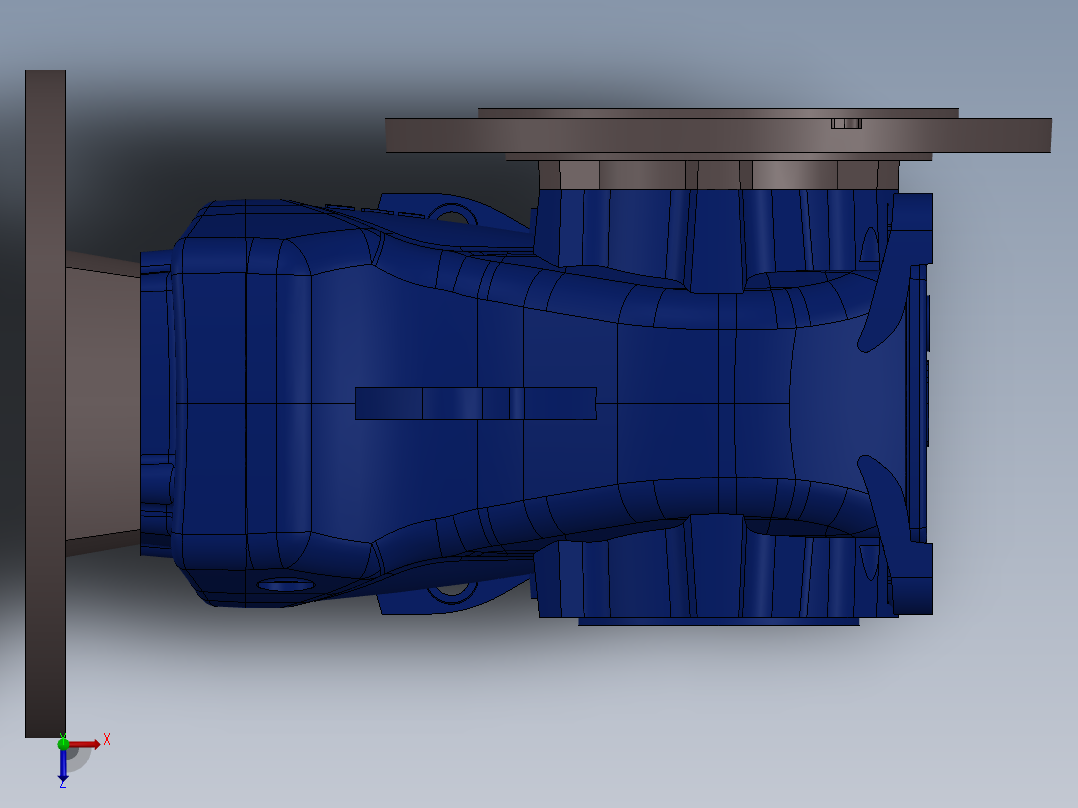Screen dimensions: 1078x808
Task: Click the red X axis arrow of the triad
Action: pos(85,744)
